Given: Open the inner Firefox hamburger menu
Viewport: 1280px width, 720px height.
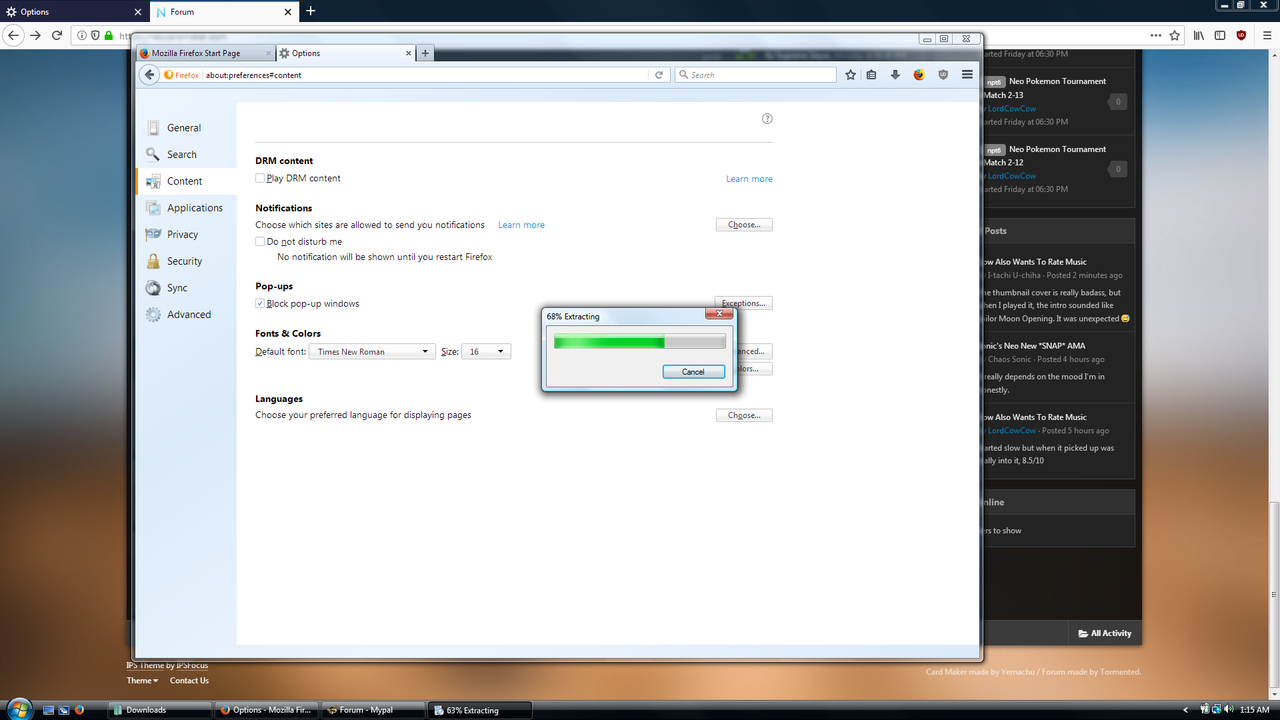Looking at the screenshot, I should [x=967, y=74].
